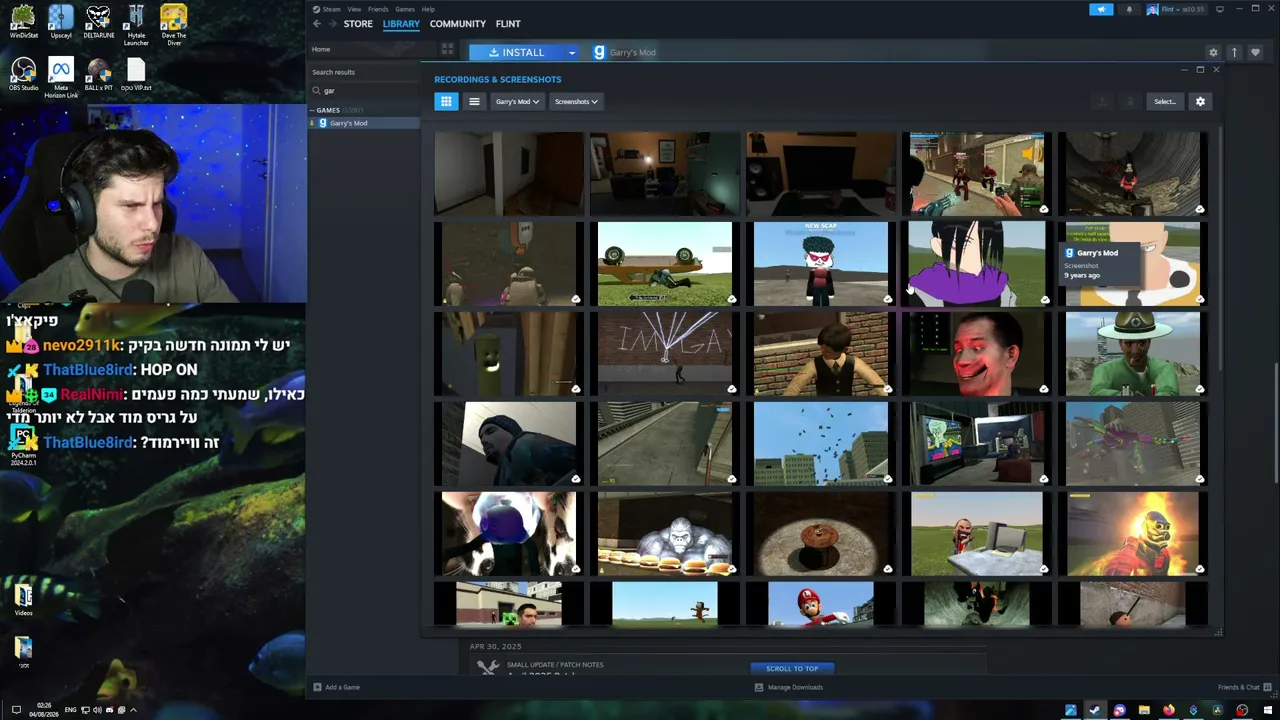Click the clock showing 02:26 in taskbar
Viewport: 1280px width, 720px height.
pyautogui.click(x=45, y=710)
